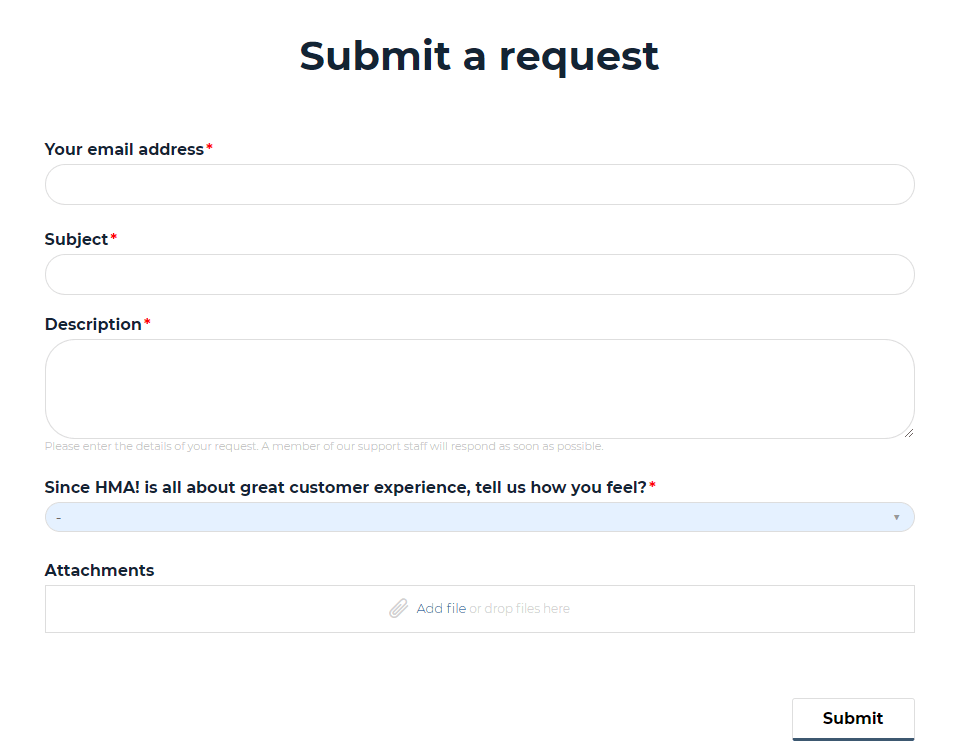This screenshot has width=956, height=750.
Task: Click the customer experience question label
Action: [x=345, y=488]
